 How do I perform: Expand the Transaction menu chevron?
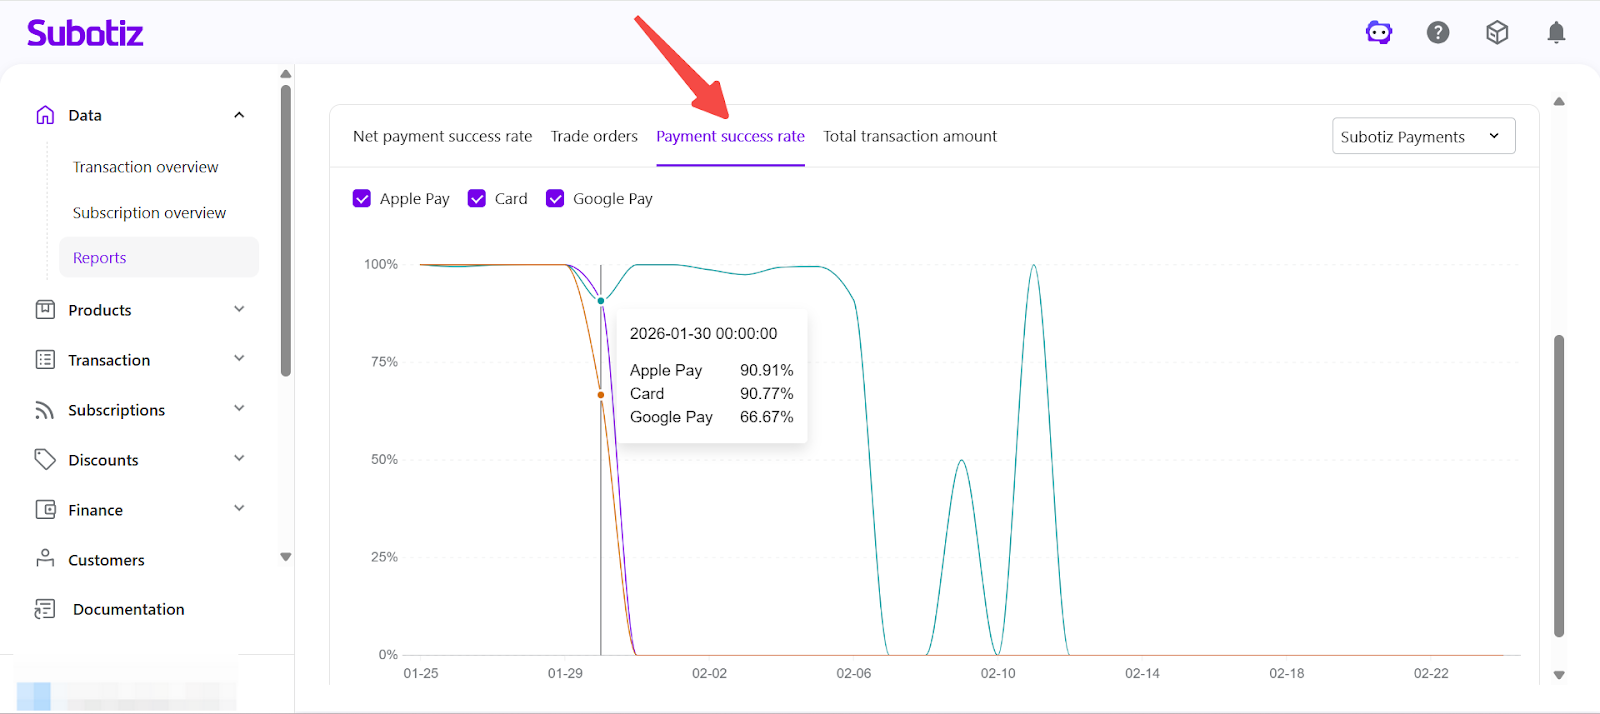pos(239,359)
